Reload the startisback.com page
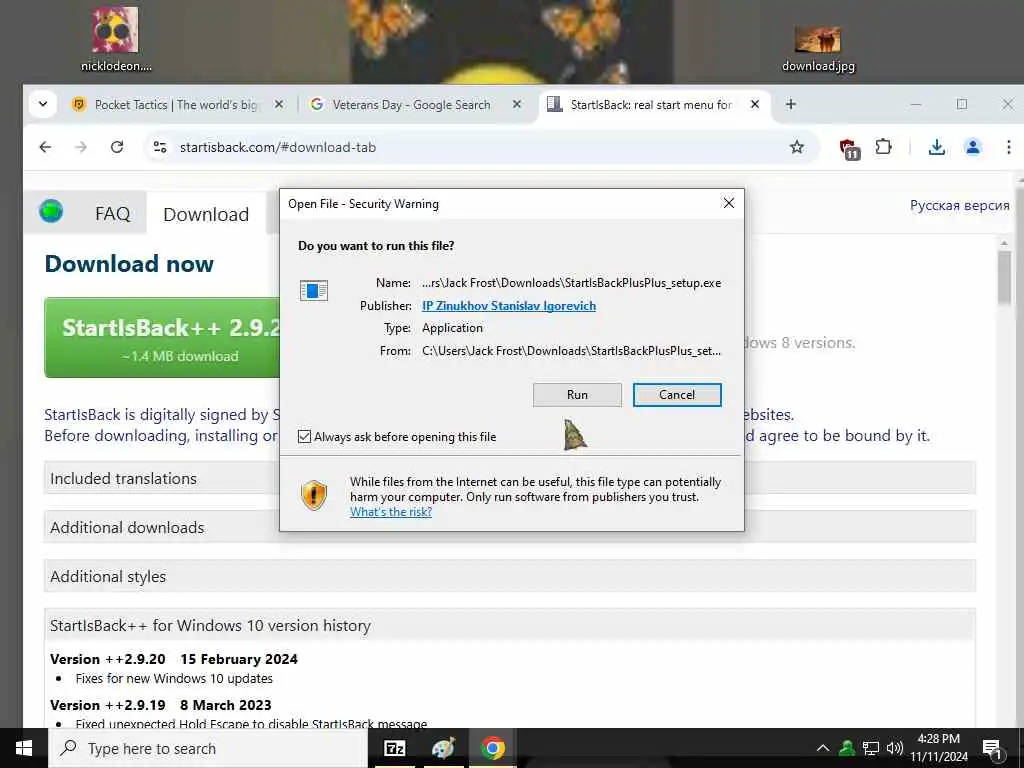The image size is (1024, 768). pyautogui.click(x=117, y=147)
